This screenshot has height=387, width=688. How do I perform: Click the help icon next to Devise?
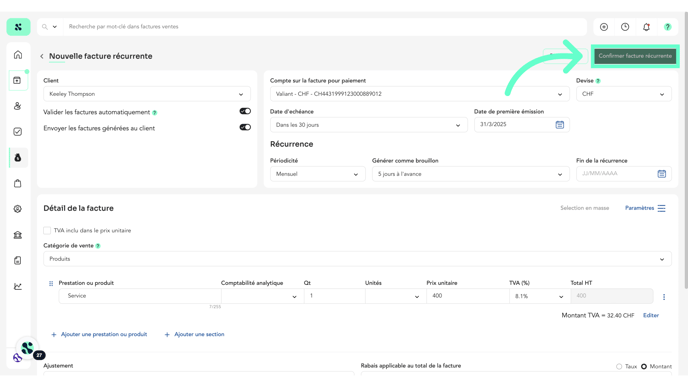coord(598,81)
